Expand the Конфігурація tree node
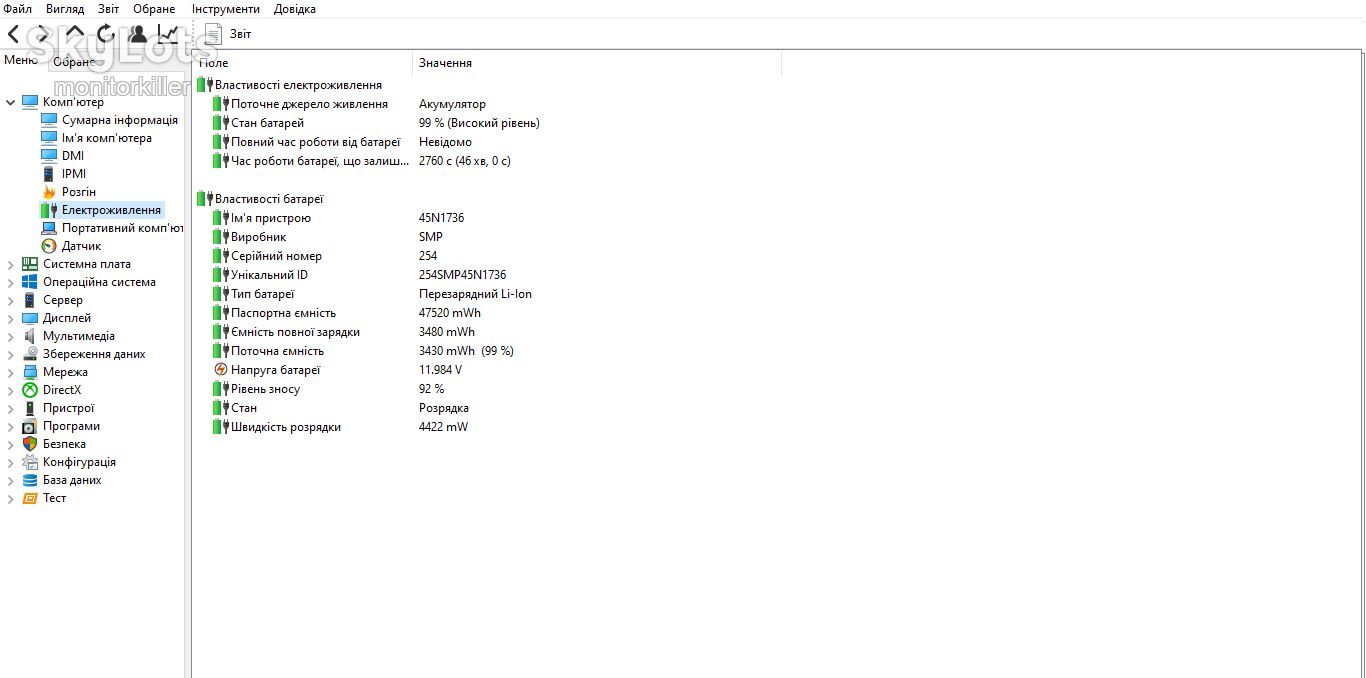The image size is (1366, 678). pos(11,462)
